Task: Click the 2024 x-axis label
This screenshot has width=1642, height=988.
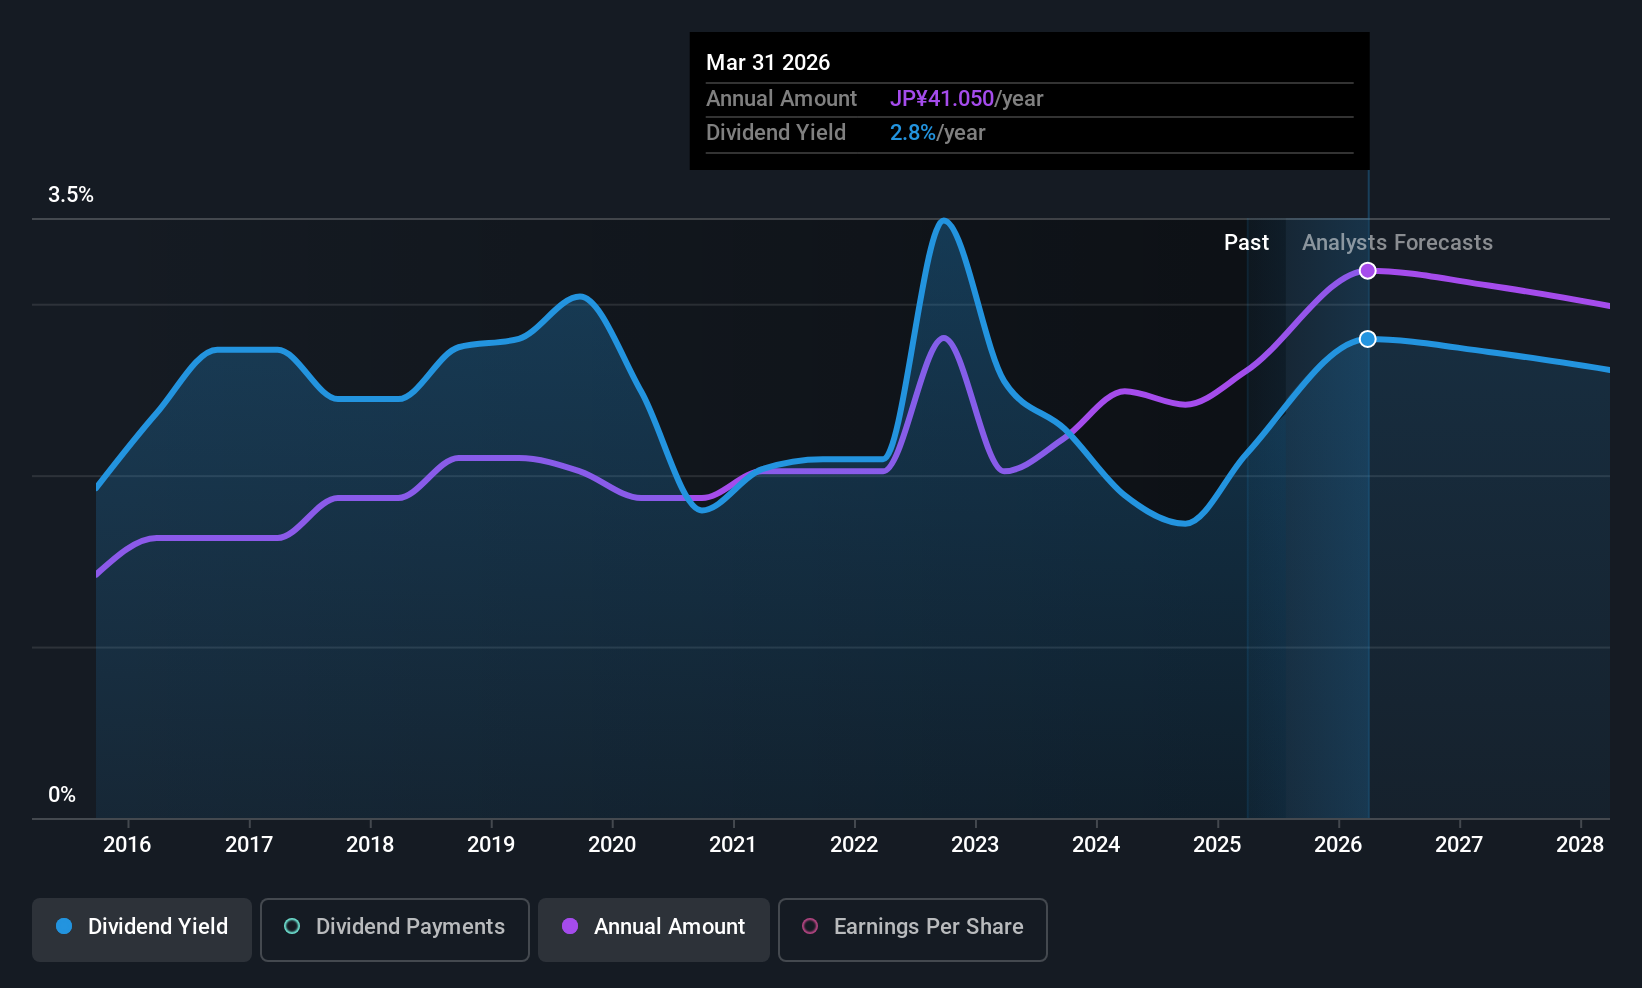Action: (1096, 844)
